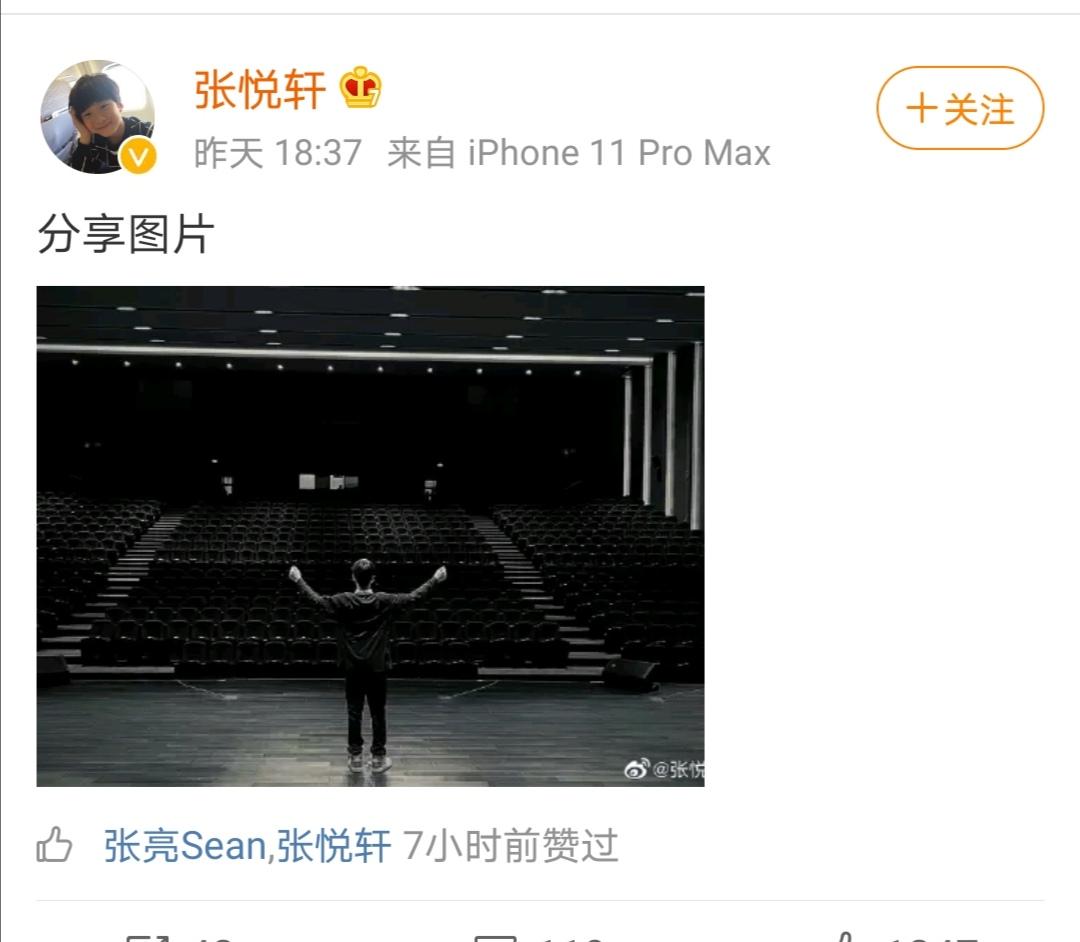This screenshot has height=942, width=1080.
Task: Click the repost icon at post bottom
Action: (x=148, y=938)
